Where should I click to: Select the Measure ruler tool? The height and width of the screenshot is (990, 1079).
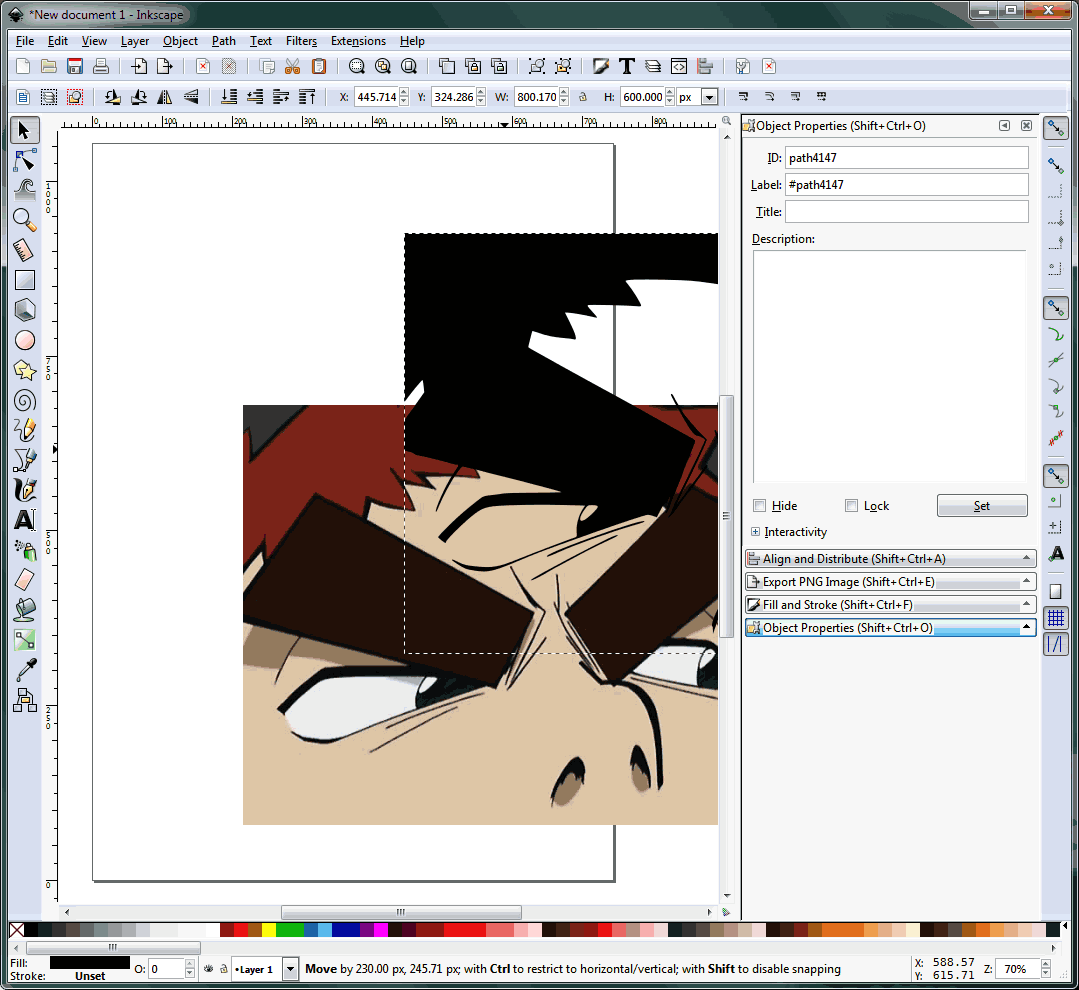(24, 250)
